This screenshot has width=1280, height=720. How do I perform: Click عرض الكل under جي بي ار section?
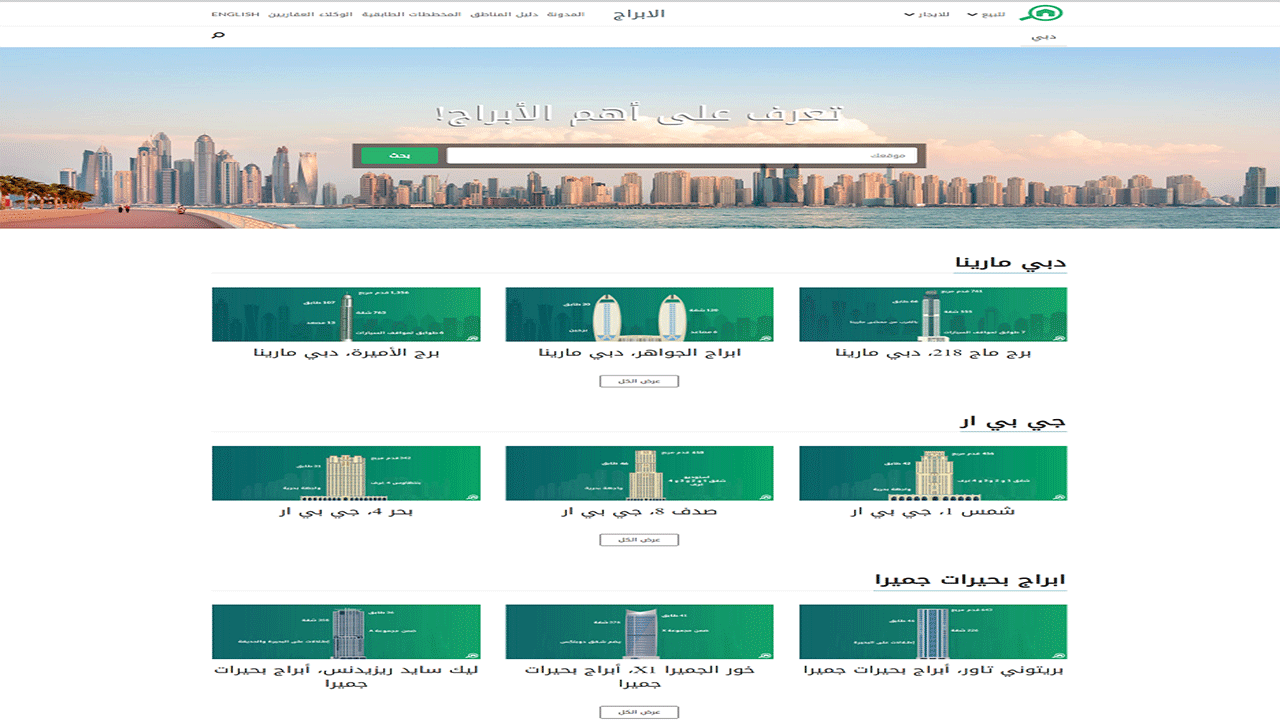(639, 540)
